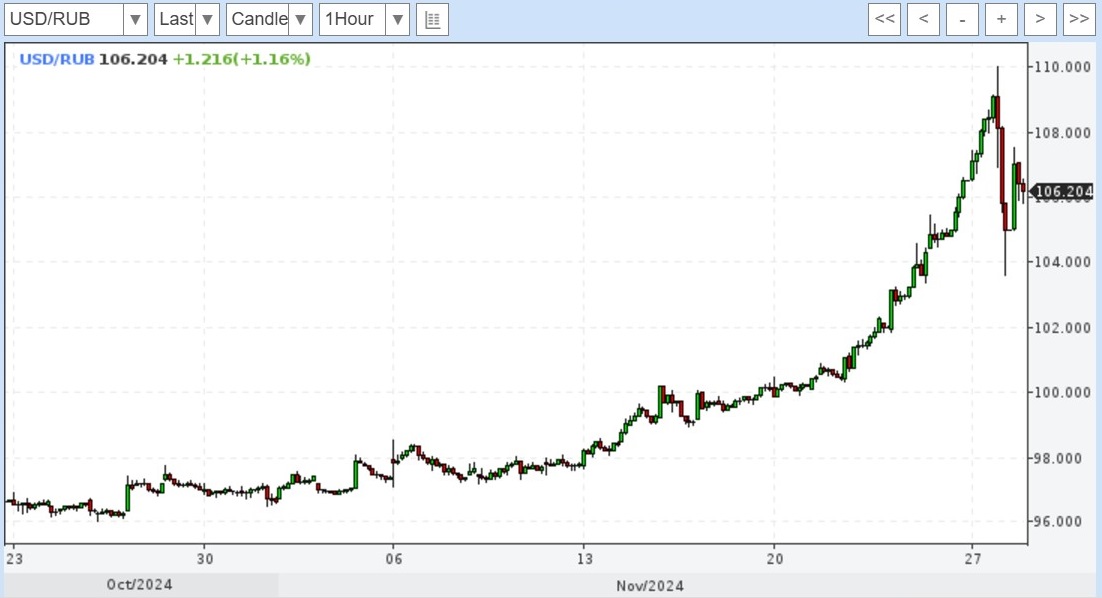
Task: Zoom out using the minus button
Action: [962, 19]
